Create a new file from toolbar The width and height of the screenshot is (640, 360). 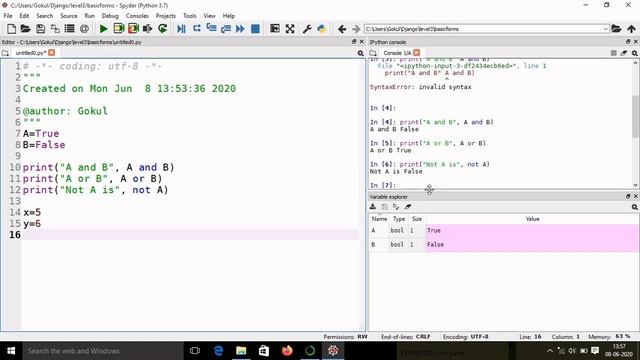click(x=11, y=29)
